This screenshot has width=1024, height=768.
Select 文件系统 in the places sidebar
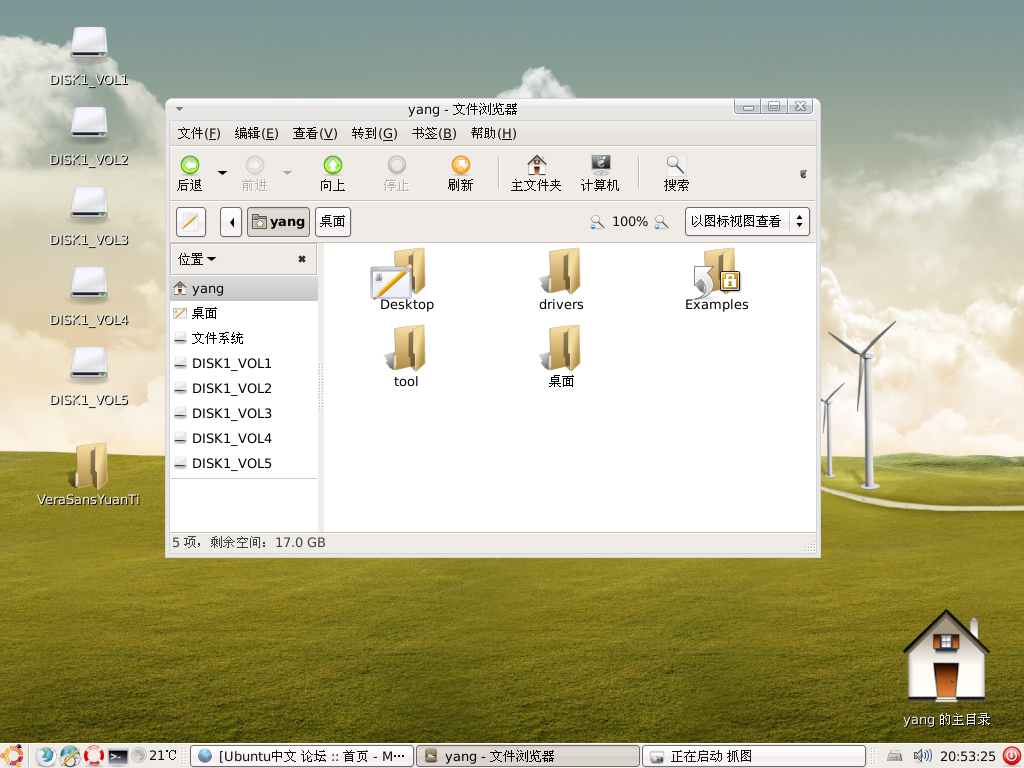[x=244, y=338]
